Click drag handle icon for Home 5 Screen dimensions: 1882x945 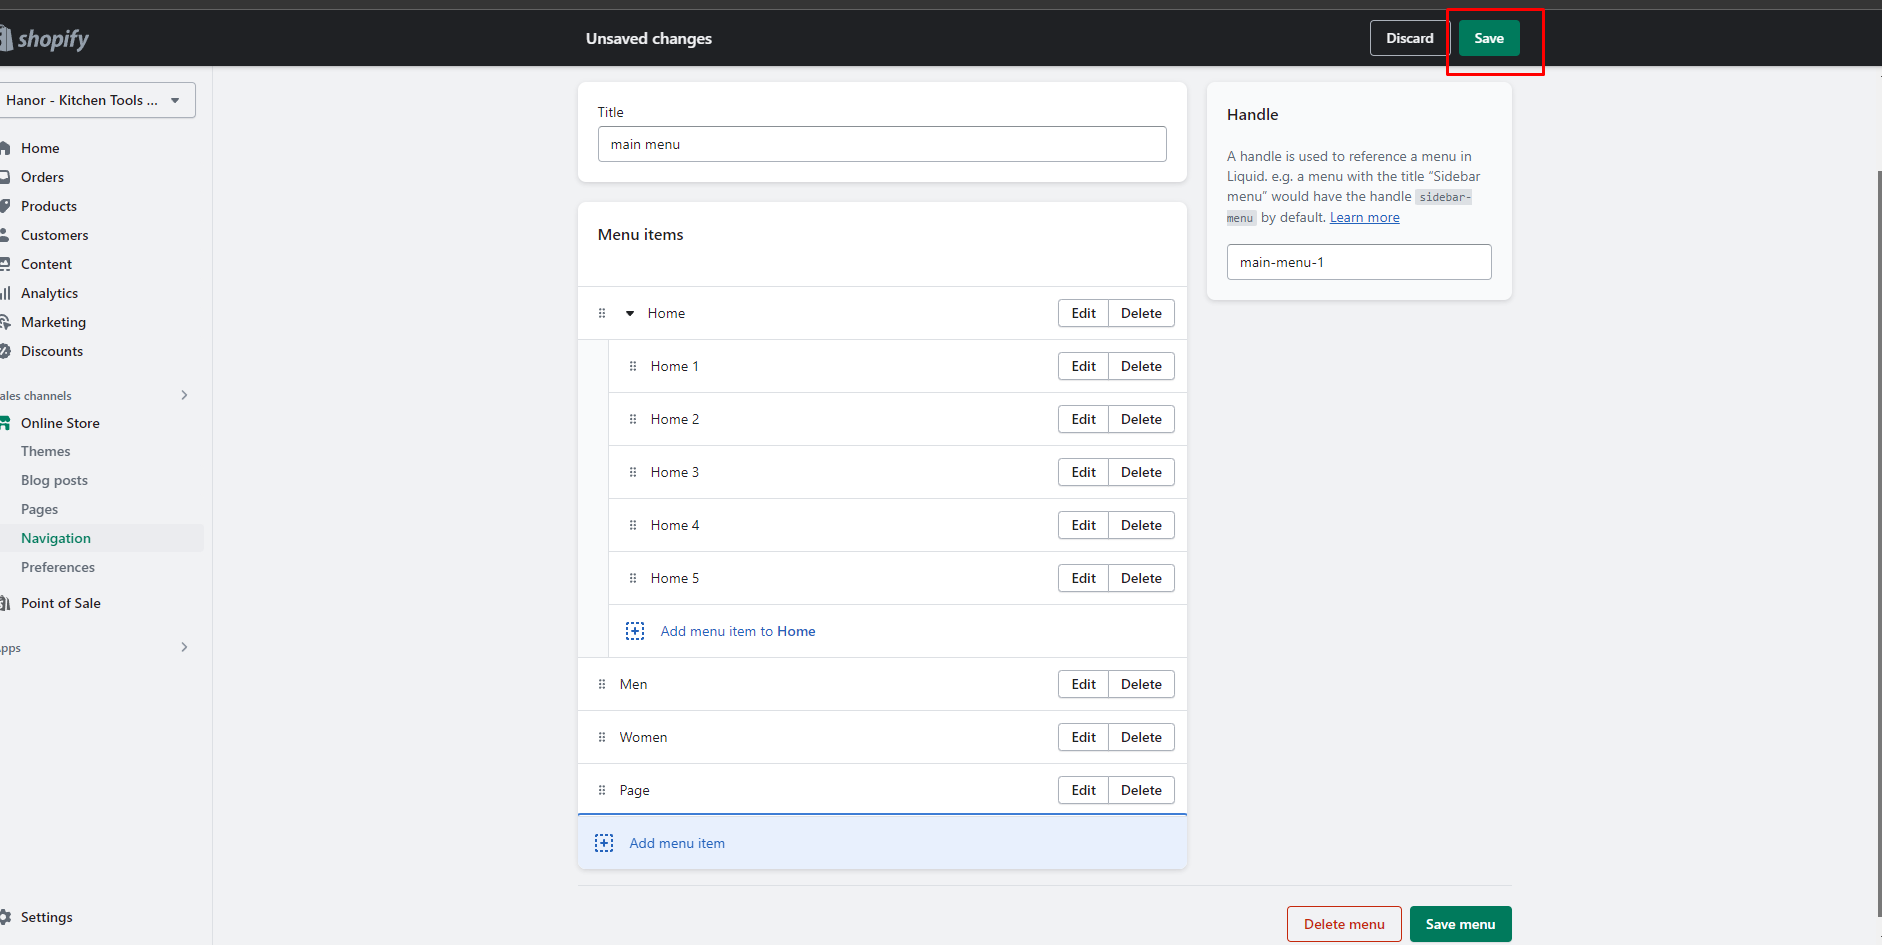[x=633, y=578]
